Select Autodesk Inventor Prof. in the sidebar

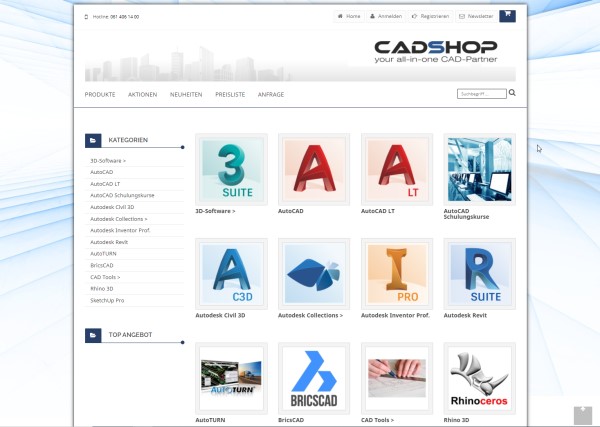tap(120, 231)
